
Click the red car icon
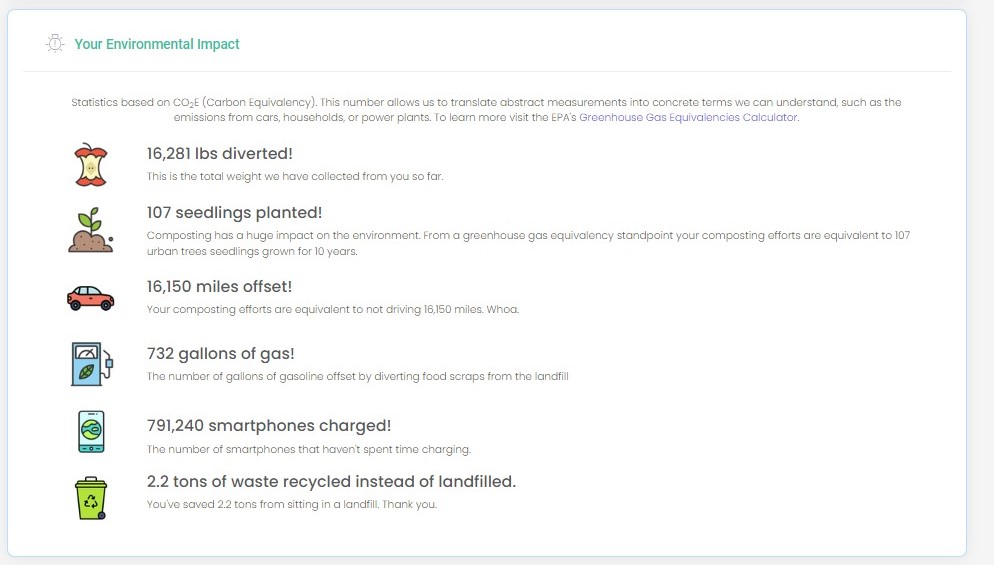pyautogui.click(x=90, y=297)
